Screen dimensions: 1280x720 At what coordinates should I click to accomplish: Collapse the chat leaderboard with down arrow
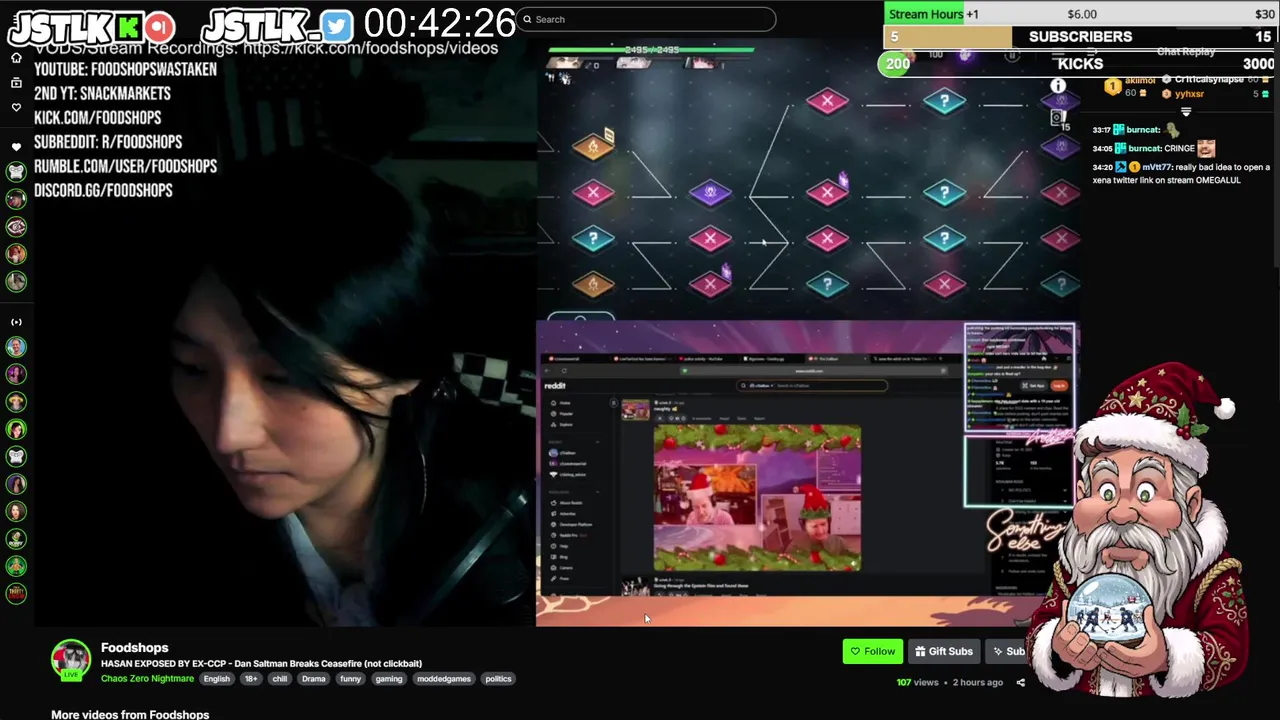pos(1186,112)
